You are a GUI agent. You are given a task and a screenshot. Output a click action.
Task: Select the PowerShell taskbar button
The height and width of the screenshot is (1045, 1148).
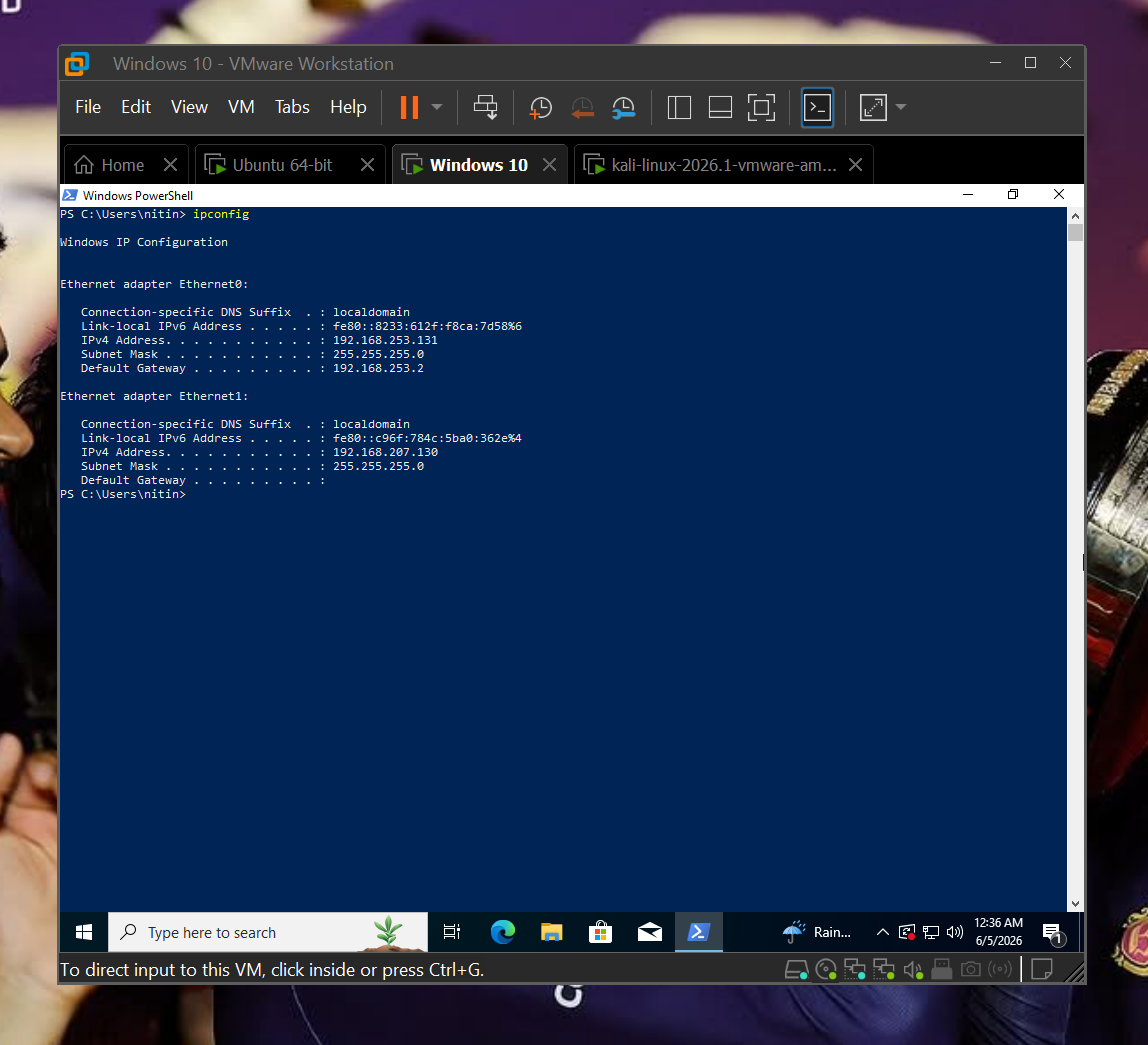click(698, 932)
